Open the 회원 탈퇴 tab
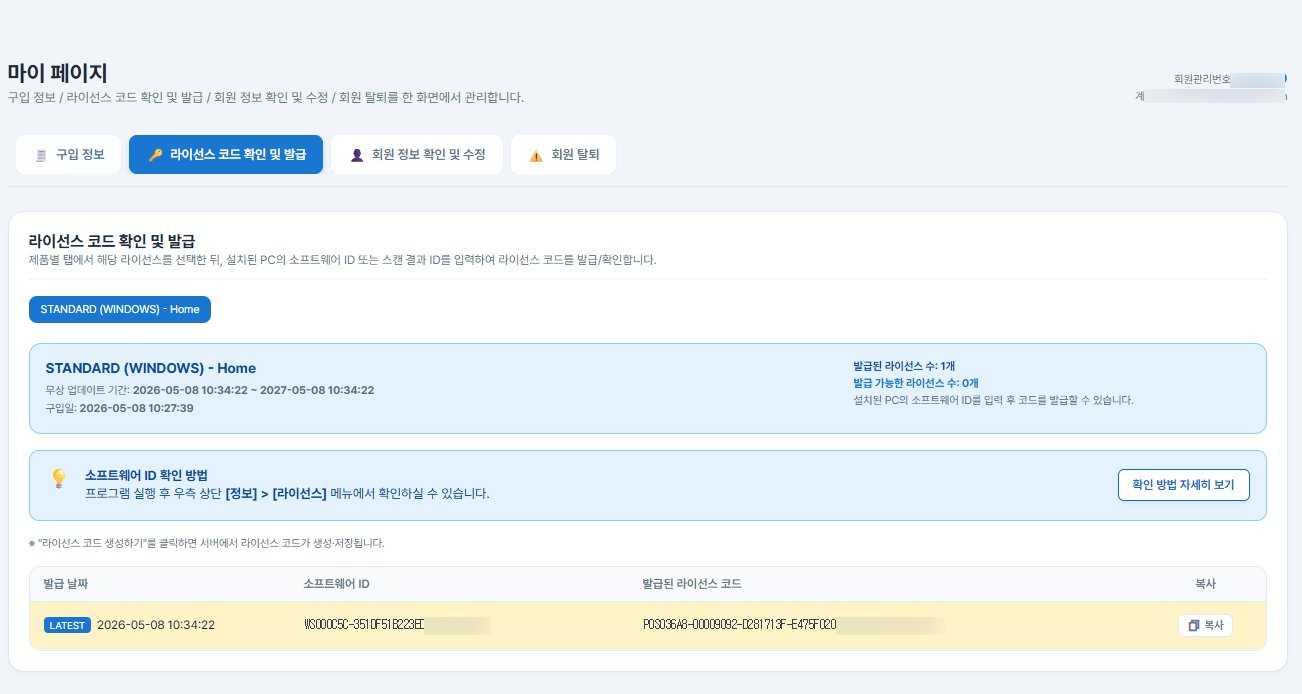 pyautogui.click(x=563, y=155)
